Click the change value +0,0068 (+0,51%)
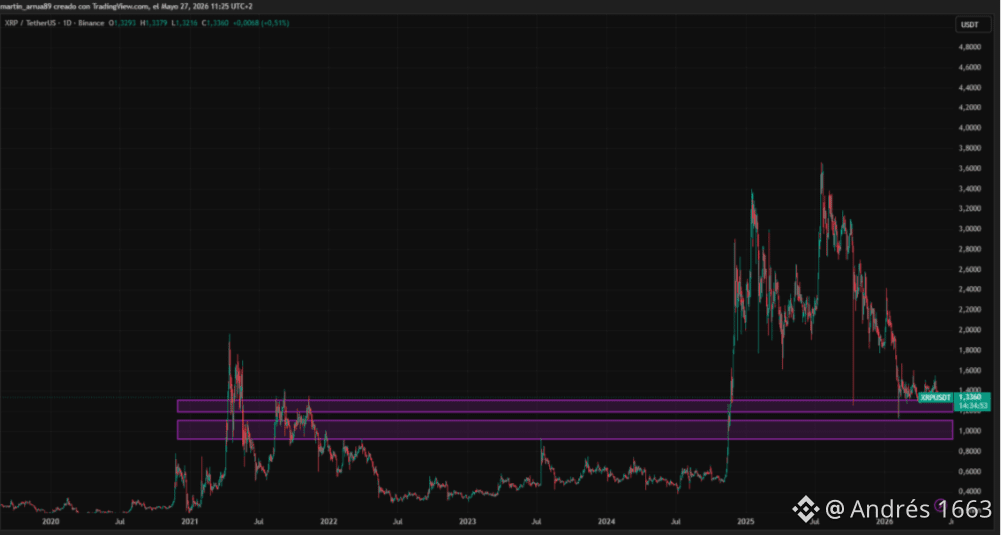Viewport: 1001px width, 535px height. point(260,23)
